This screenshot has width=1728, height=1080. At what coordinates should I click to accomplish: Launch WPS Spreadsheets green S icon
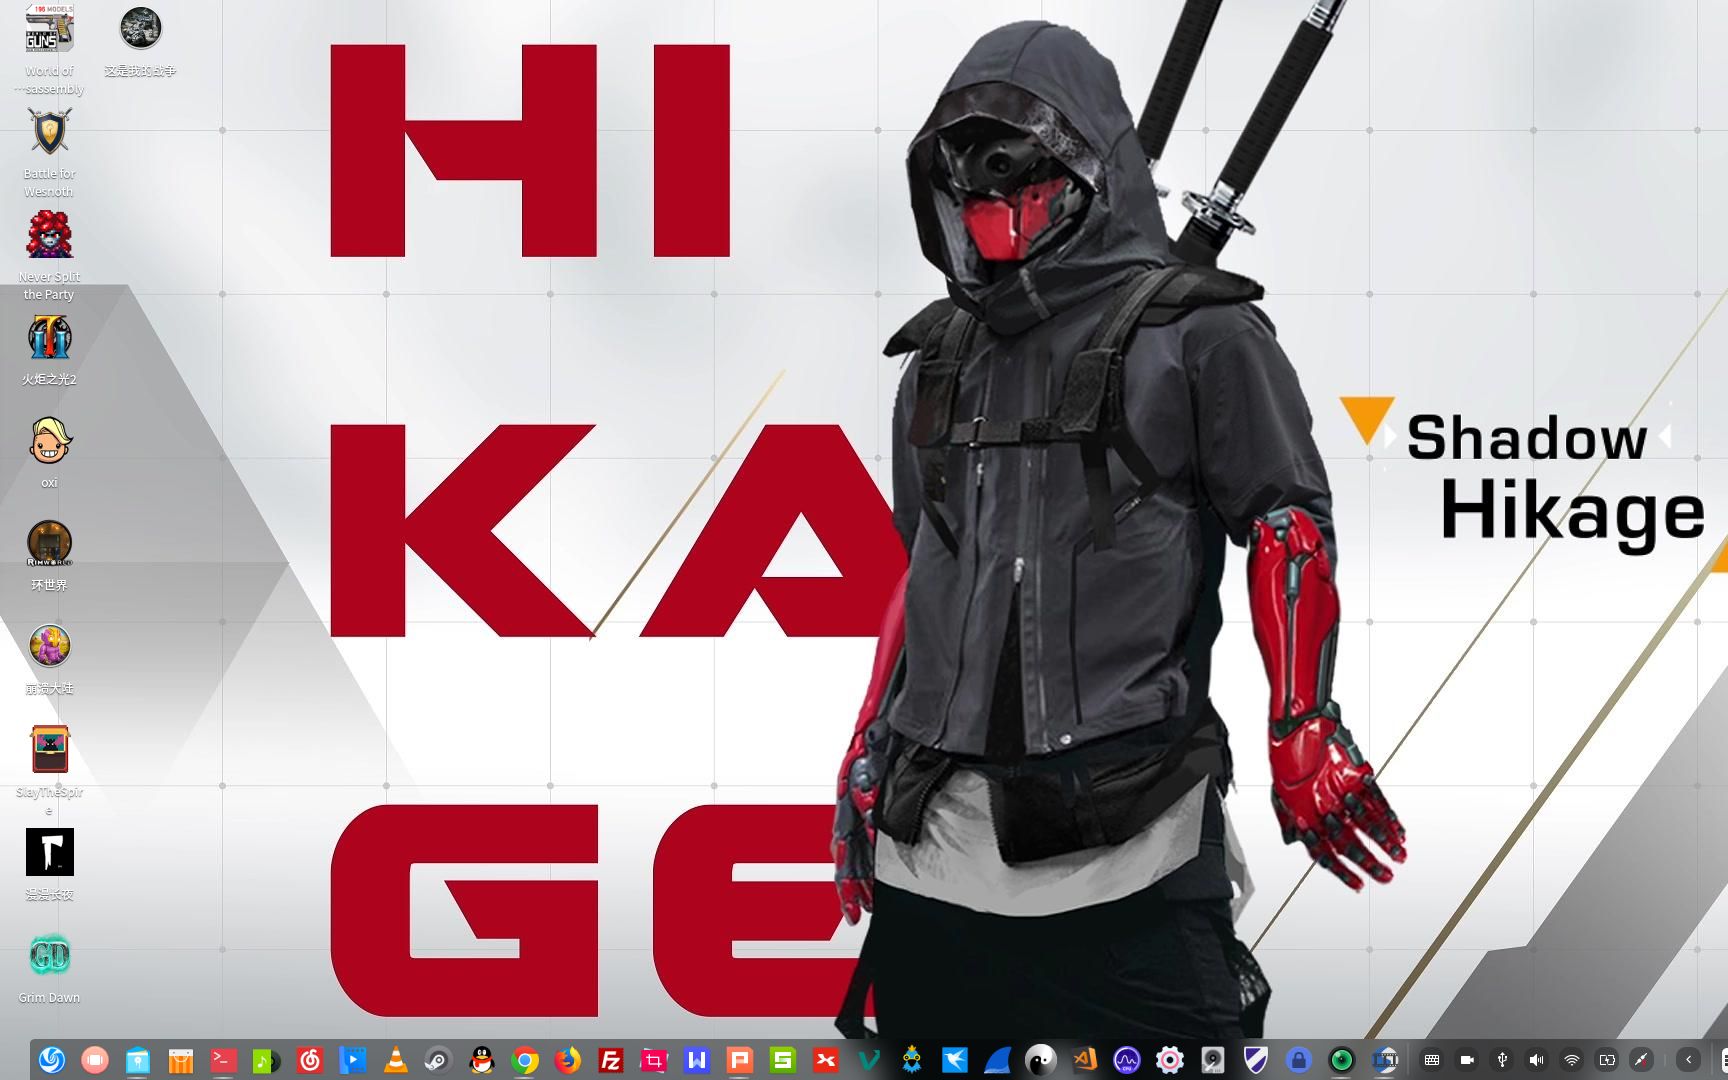(783, 1059)
